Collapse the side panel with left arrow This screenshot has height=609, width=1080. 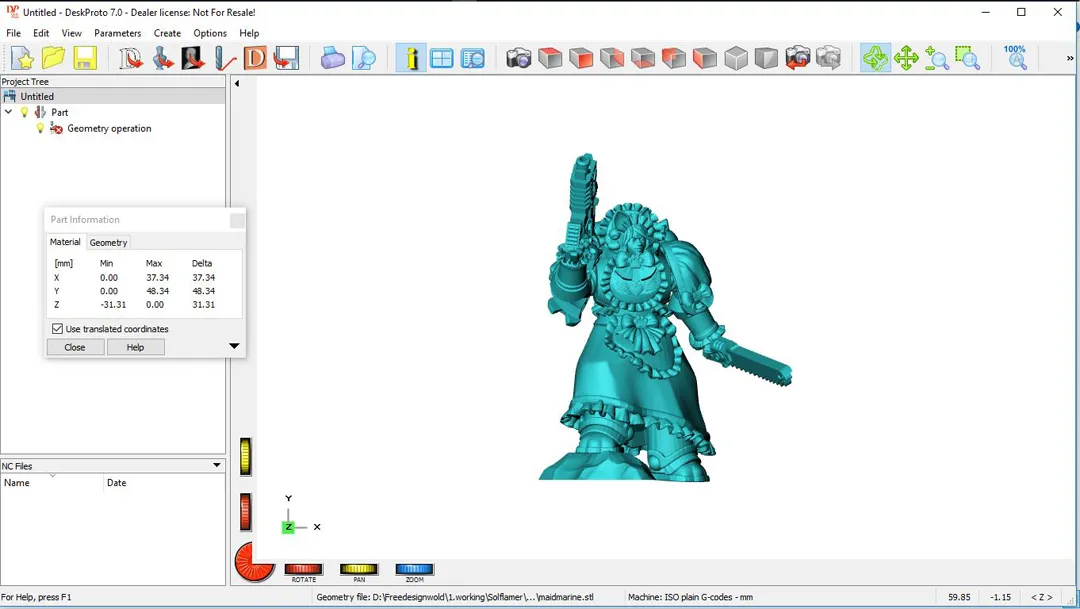[237, 83]
